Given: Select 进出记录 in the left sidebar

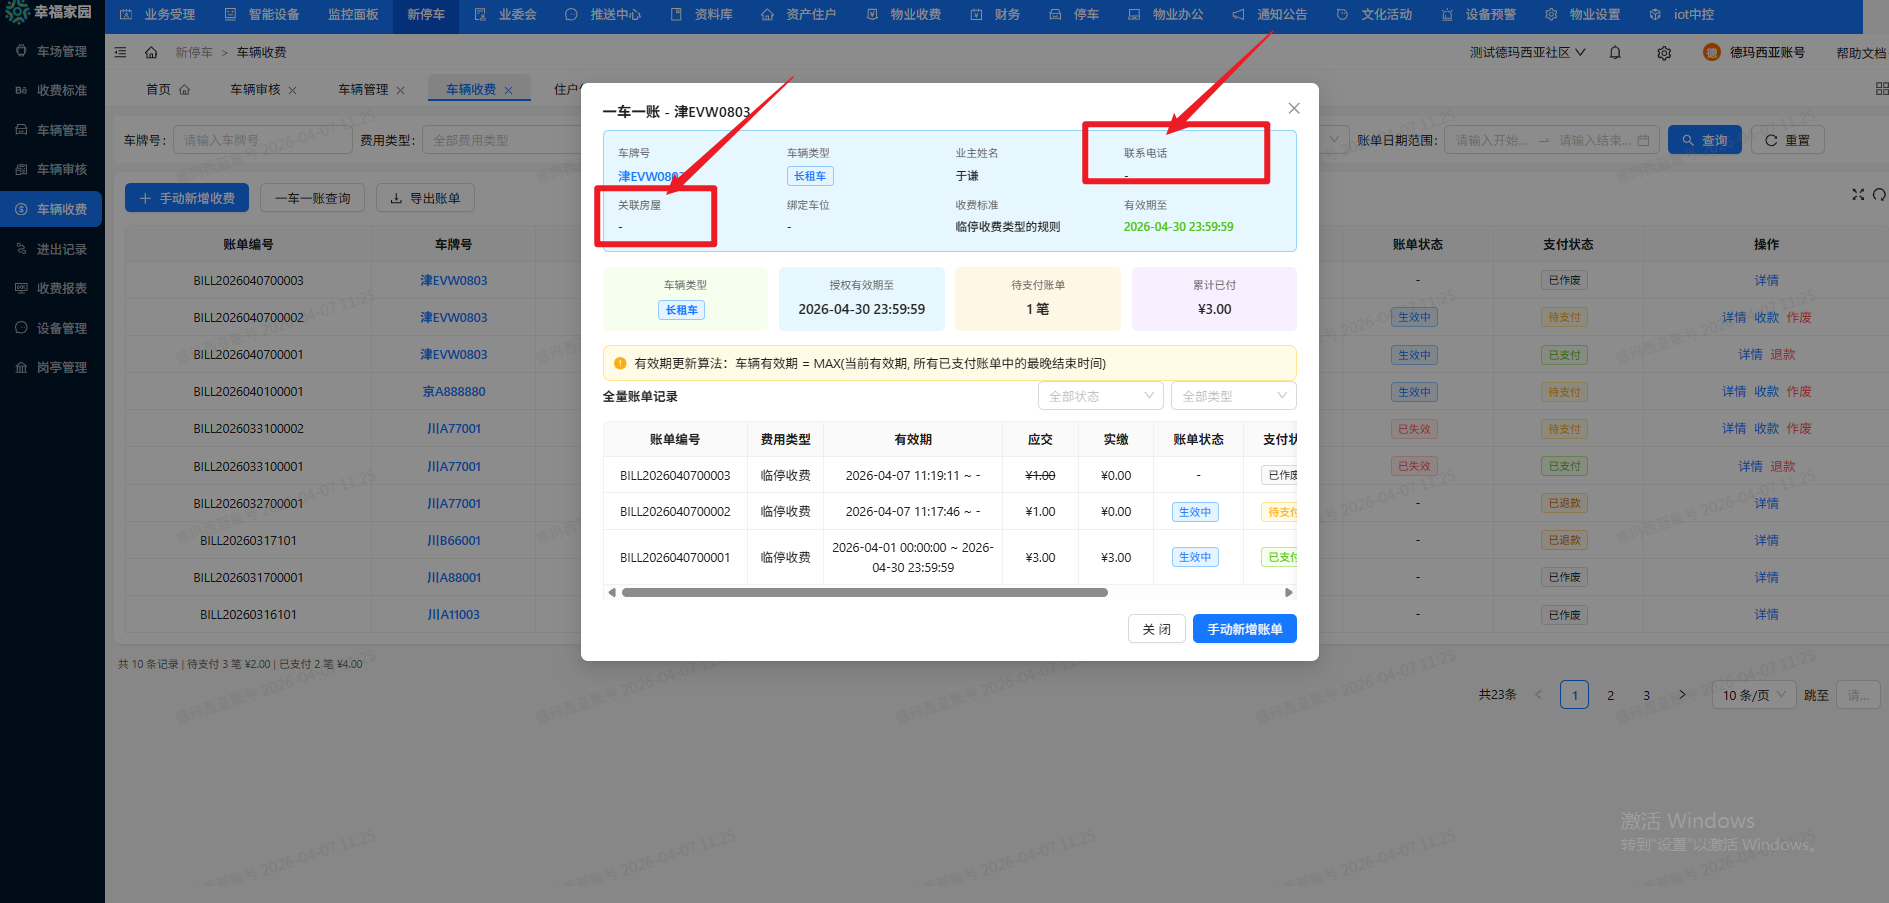Looking at the screenshot, I should point(61,249).
